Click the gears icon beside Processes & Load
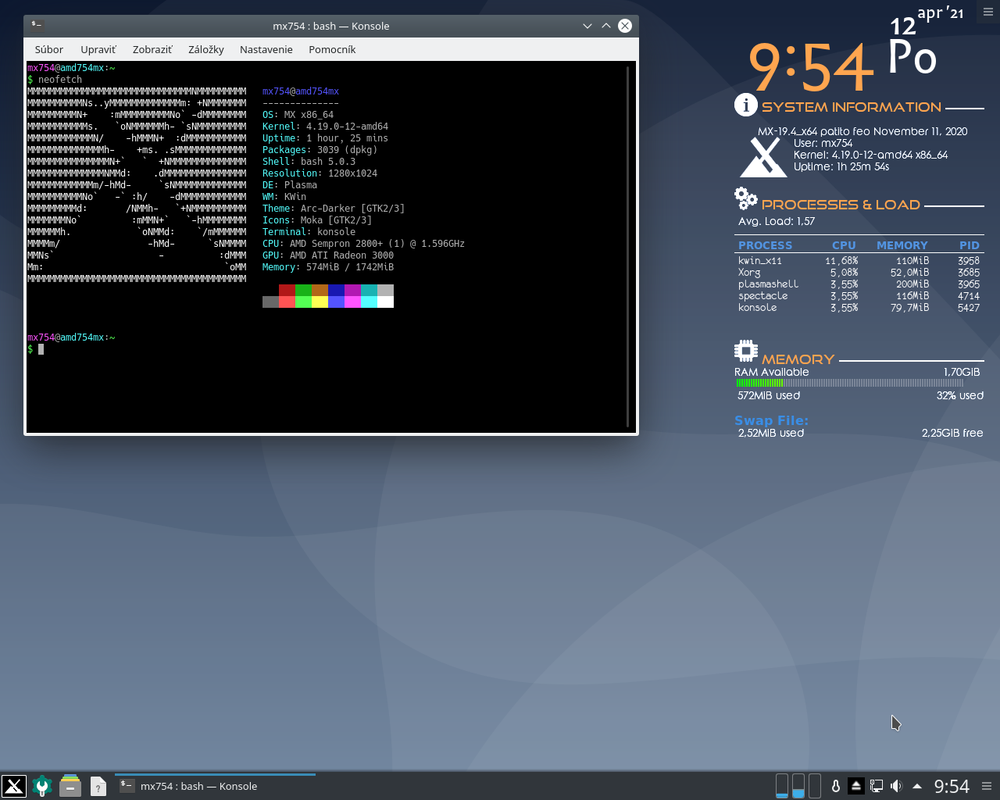This screenshot has width=1000, height=800. pos(746,198)
